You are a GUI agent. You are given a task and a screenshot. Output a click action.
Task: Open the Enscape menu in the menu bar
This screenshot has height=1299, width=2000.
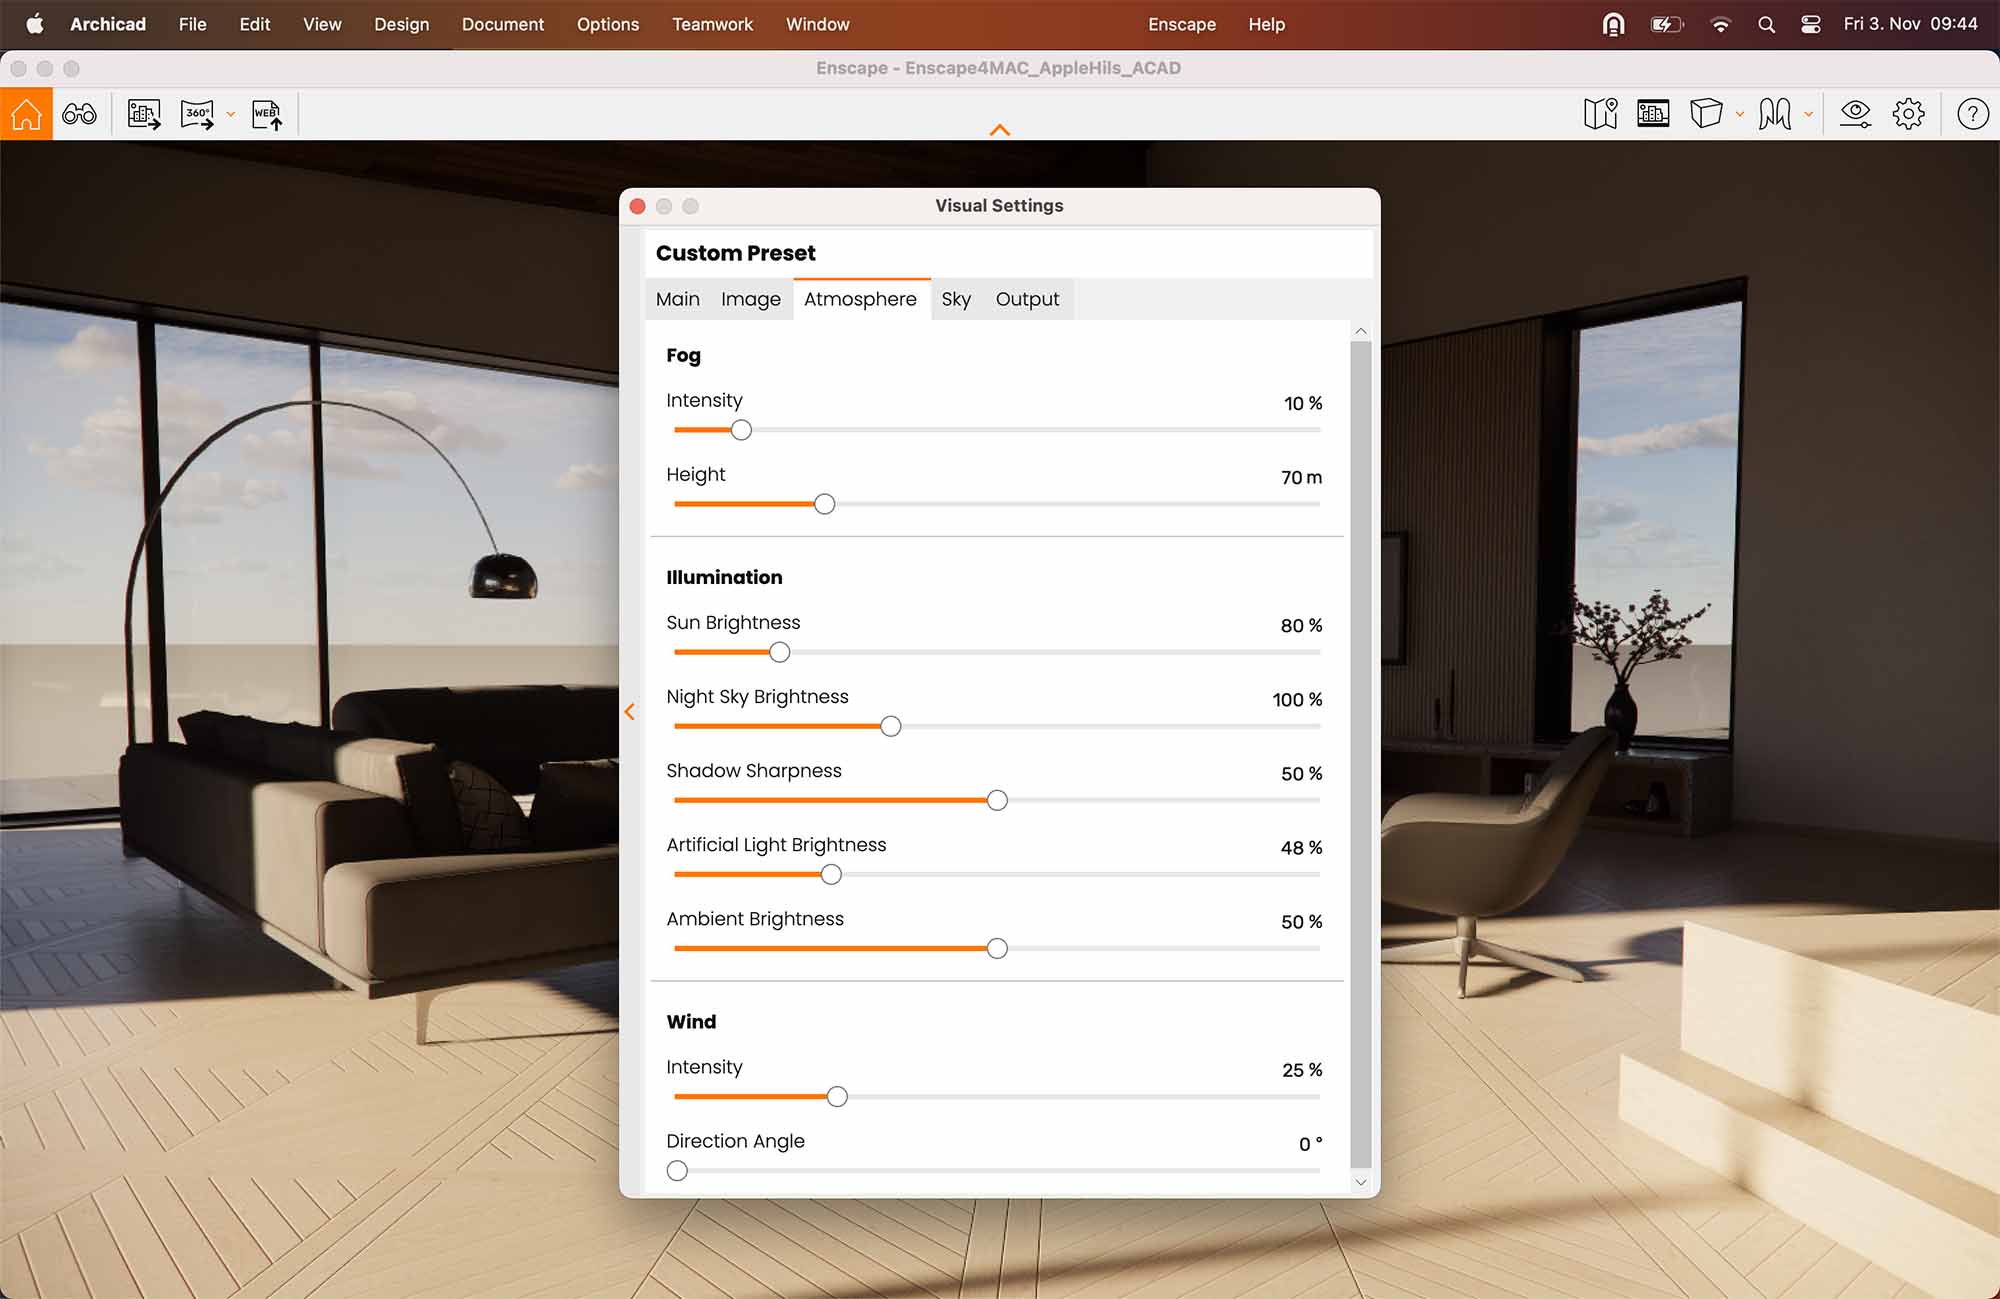tap(1181, 23)
